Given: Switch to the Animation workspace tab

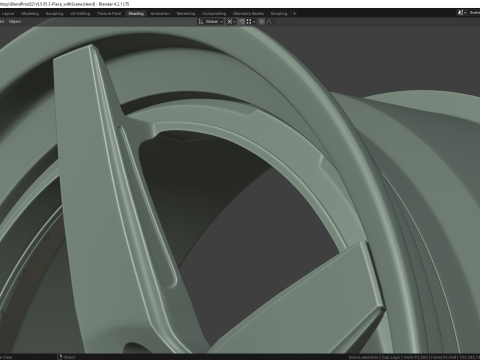Looking at the screenshot, I should coord(160,14).
